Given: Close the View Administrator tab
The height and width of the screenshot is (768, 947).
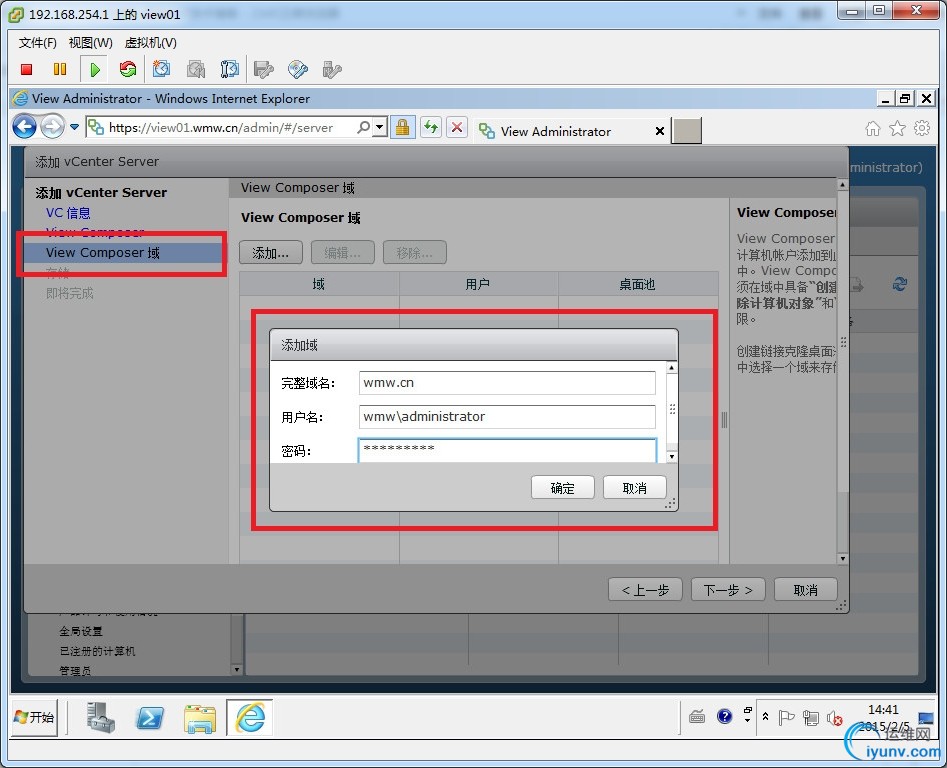Looking at the screenshot, I should pos(660,131).
